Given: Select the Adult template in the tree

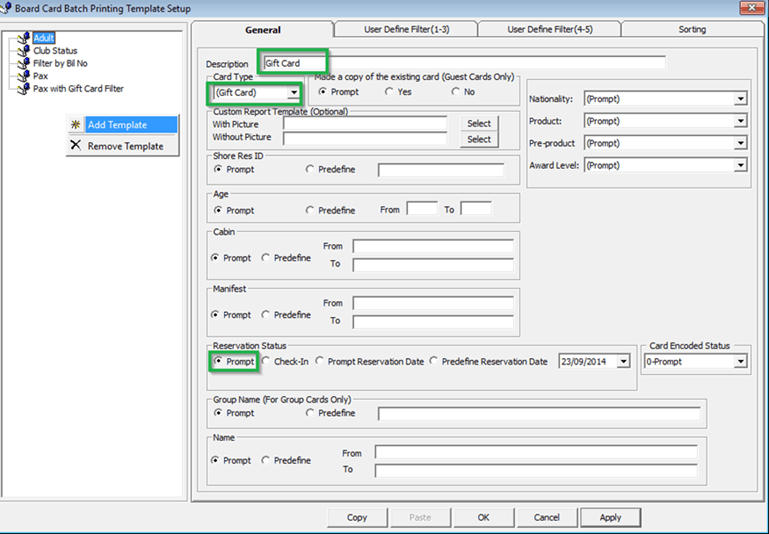Looking at the screenshot, I should point(44,38).
